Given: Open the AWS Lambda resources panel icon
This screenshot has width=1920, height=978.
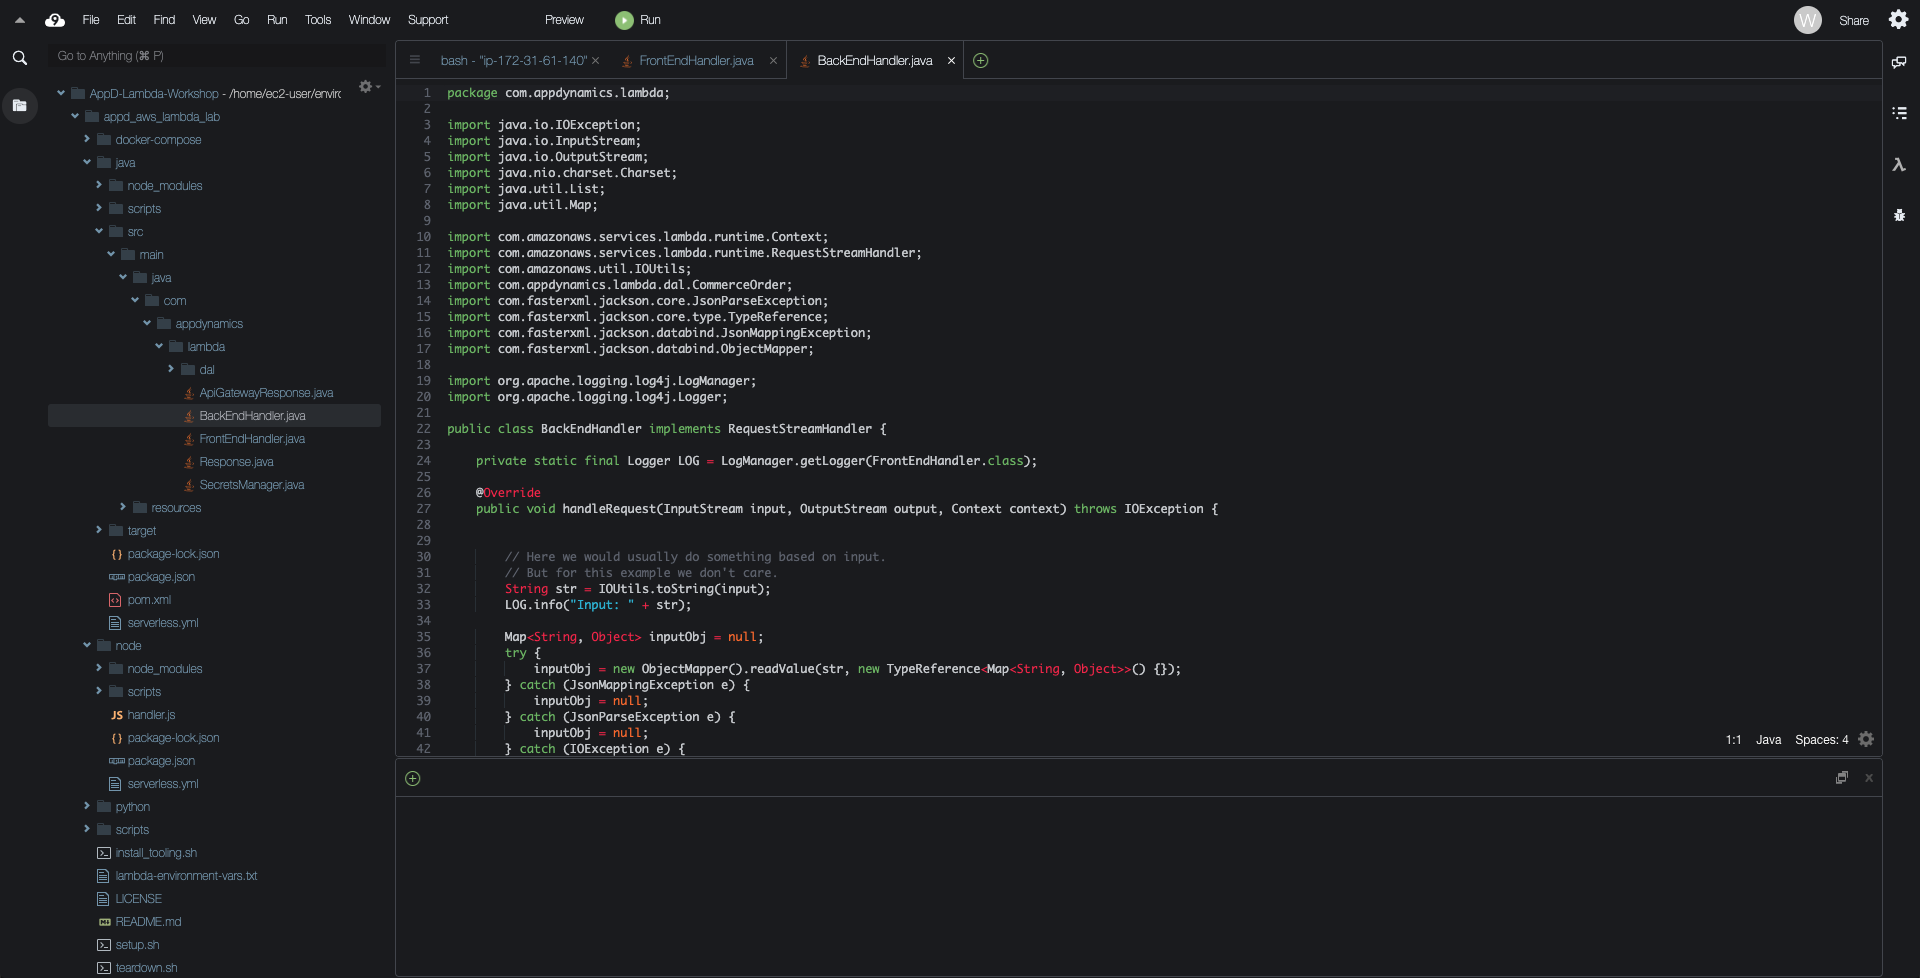Looking at the screenshot, I should coord(1899,165).
